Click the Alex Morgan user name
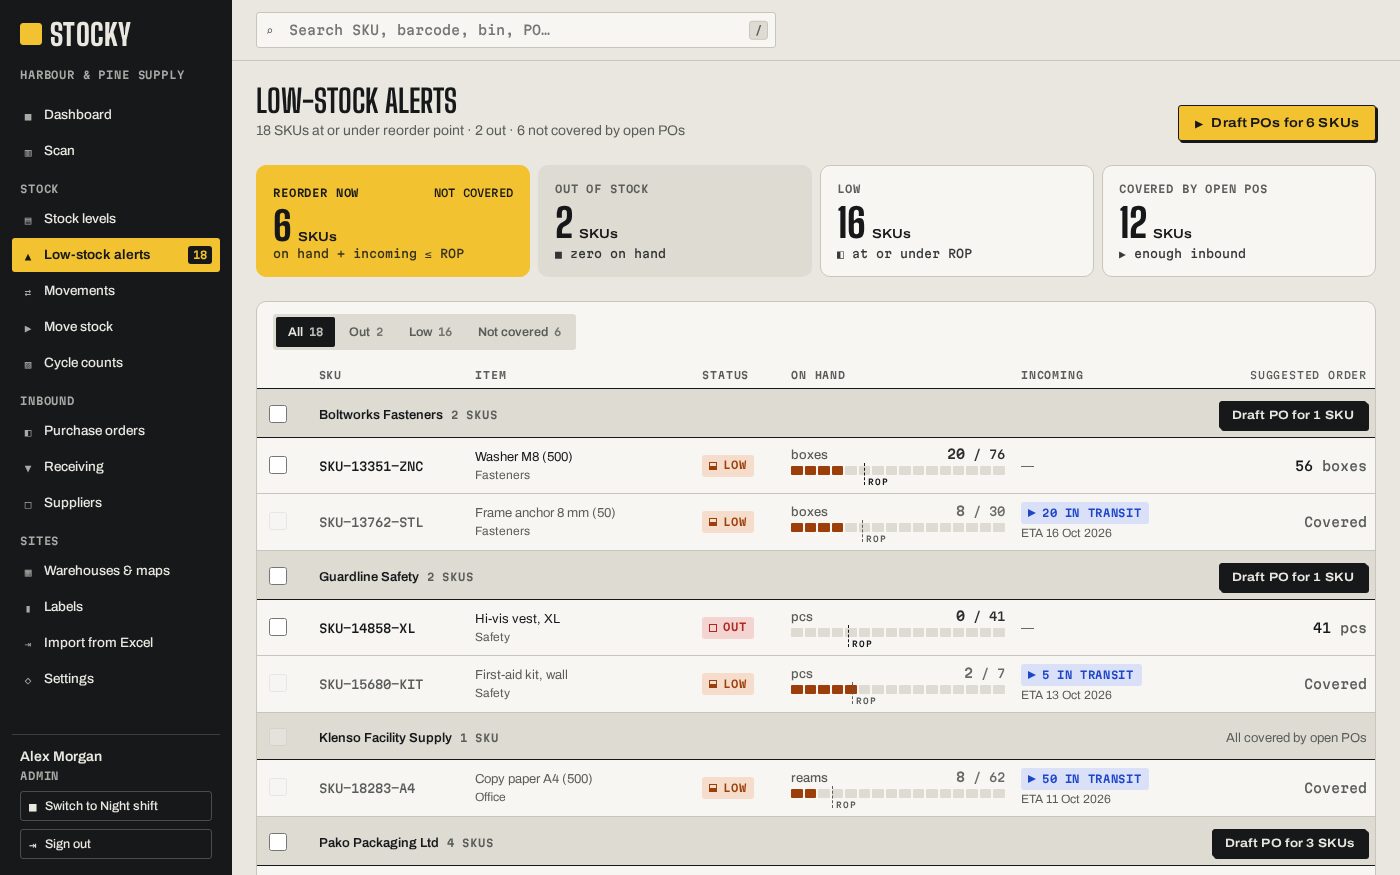1400x875 pixels. 61,756
